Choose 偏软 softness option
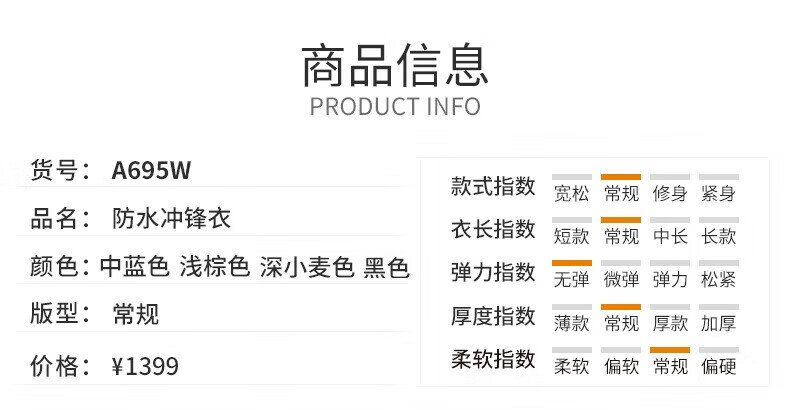This screenshot has width=790, height=410. (x=621, y=367)
